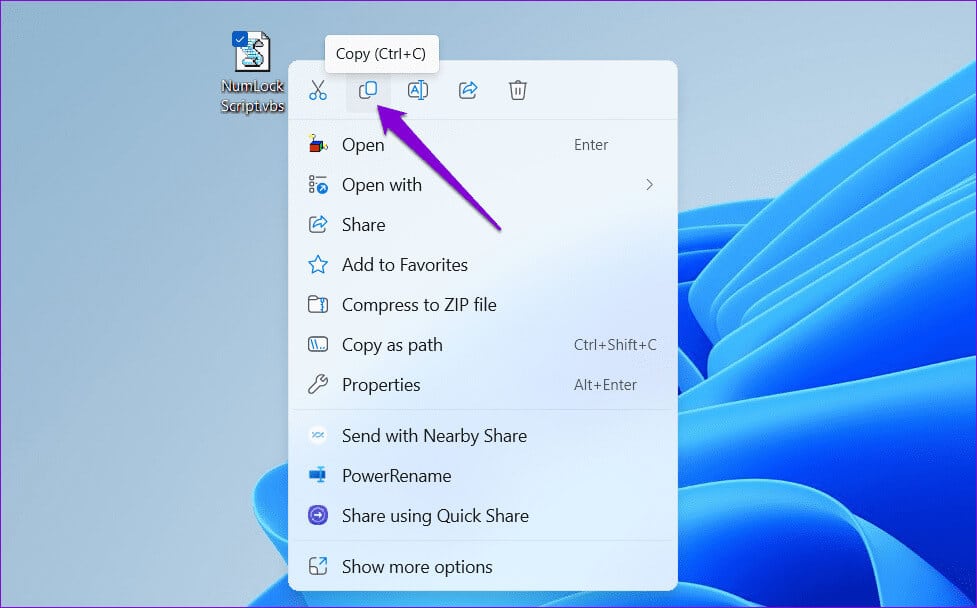Image resolution: width=977 pixels, height=608 pixels.
Task: Expand the Open with submenu
Action: point(483,185)
